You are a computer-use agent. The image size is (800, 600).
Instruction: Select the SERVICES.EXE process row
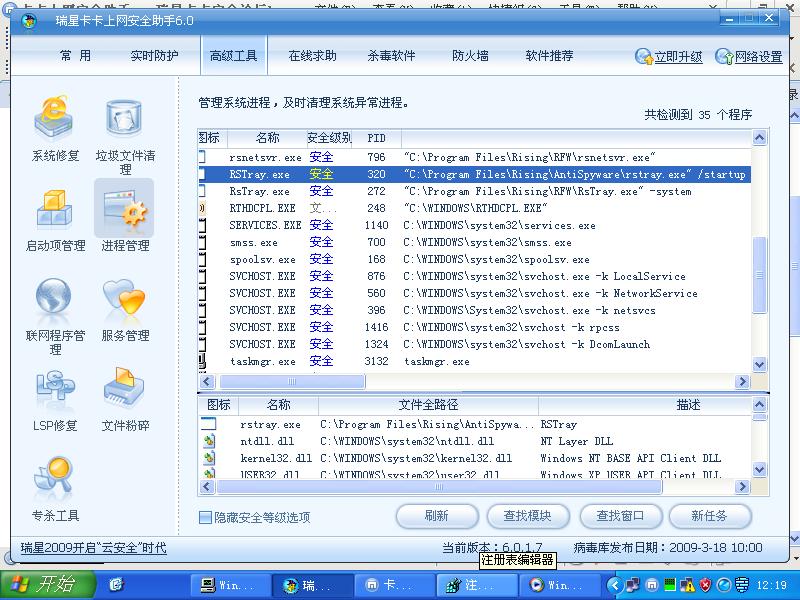click(474, 225)
